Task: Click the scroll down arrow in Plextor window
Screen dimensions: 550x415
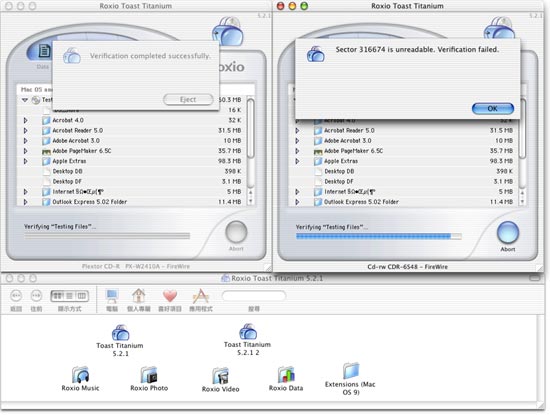Action: (x=250, y=201)
